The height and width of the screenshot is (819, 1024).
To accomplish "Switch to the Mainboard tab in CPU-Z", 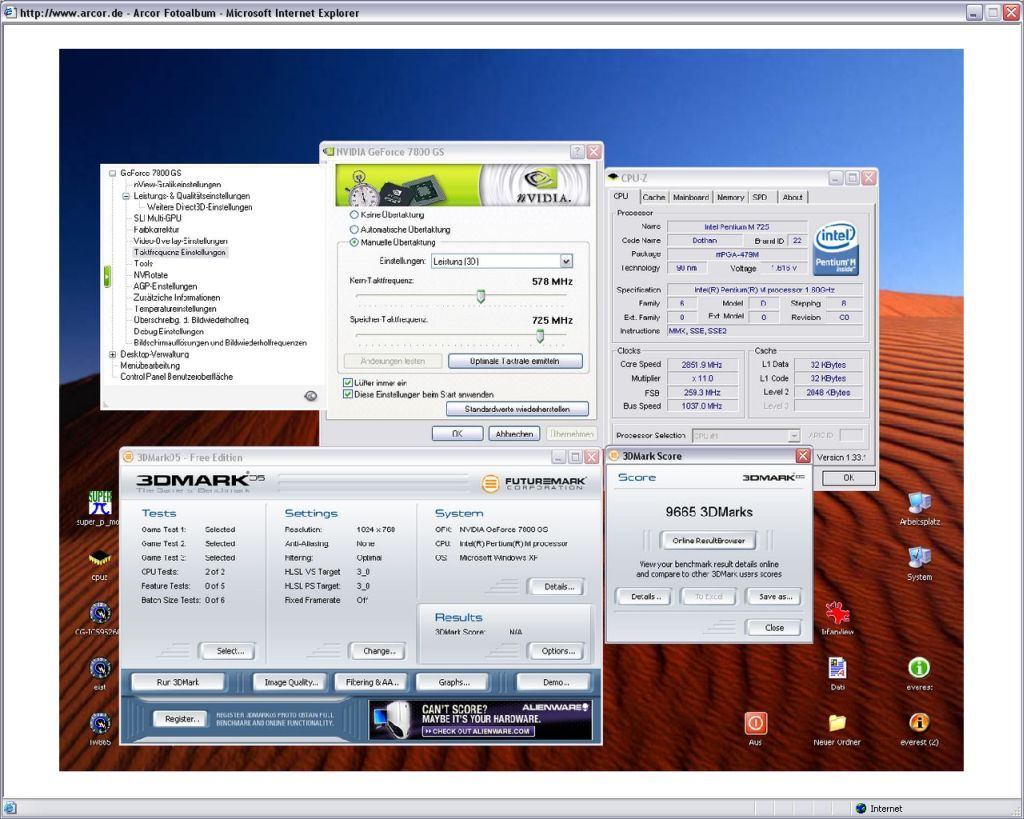I will click(690, 197).
